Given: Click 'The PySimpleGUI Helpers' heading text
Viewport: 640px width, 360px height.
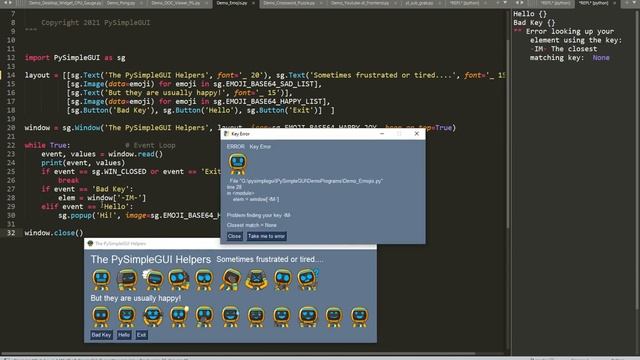Looking at the screenshot, I should click(151, 259).
